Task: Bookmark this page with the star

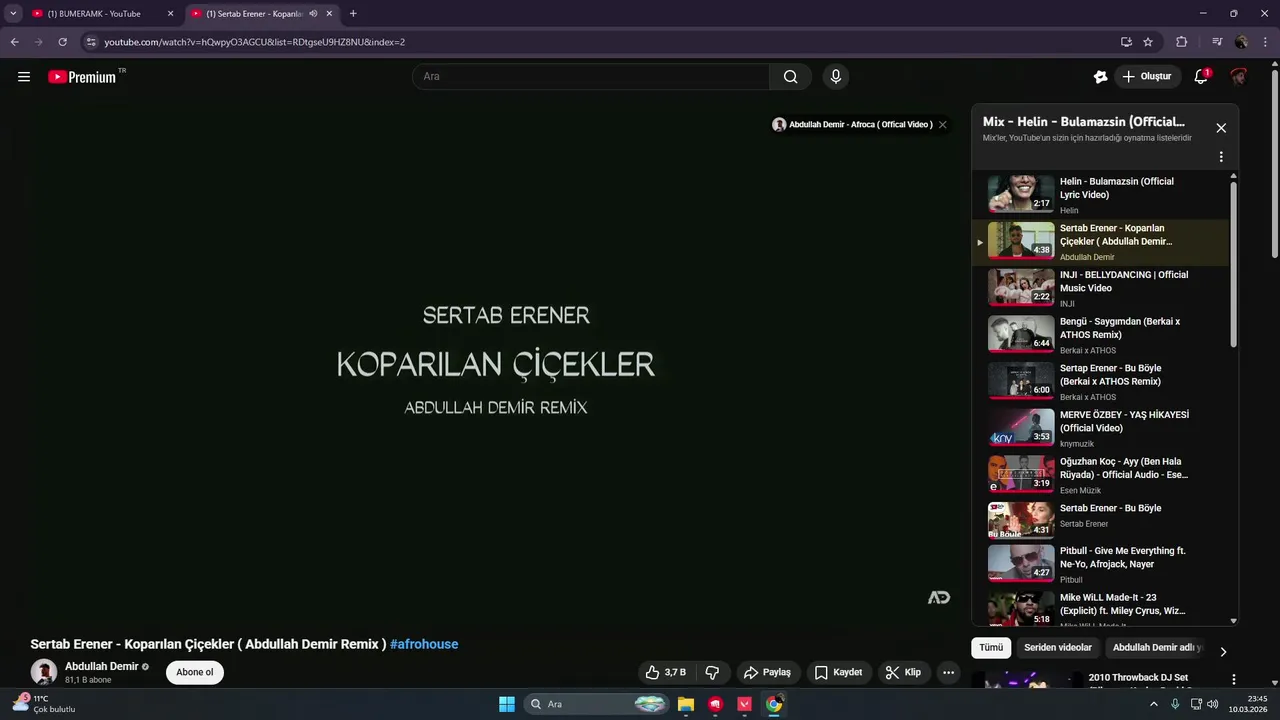Action: (x=1148, y=42)
